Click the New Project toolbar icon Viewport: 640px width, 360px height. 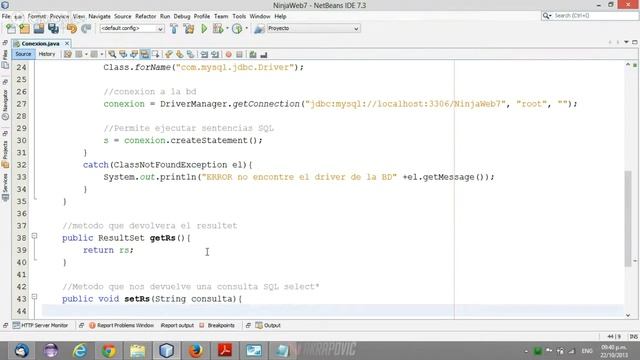point(24,29)
